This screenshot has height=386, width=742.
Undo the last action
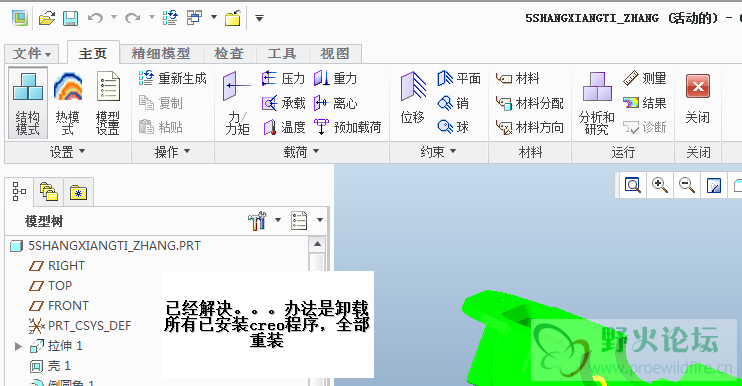(x=95, y=18)
